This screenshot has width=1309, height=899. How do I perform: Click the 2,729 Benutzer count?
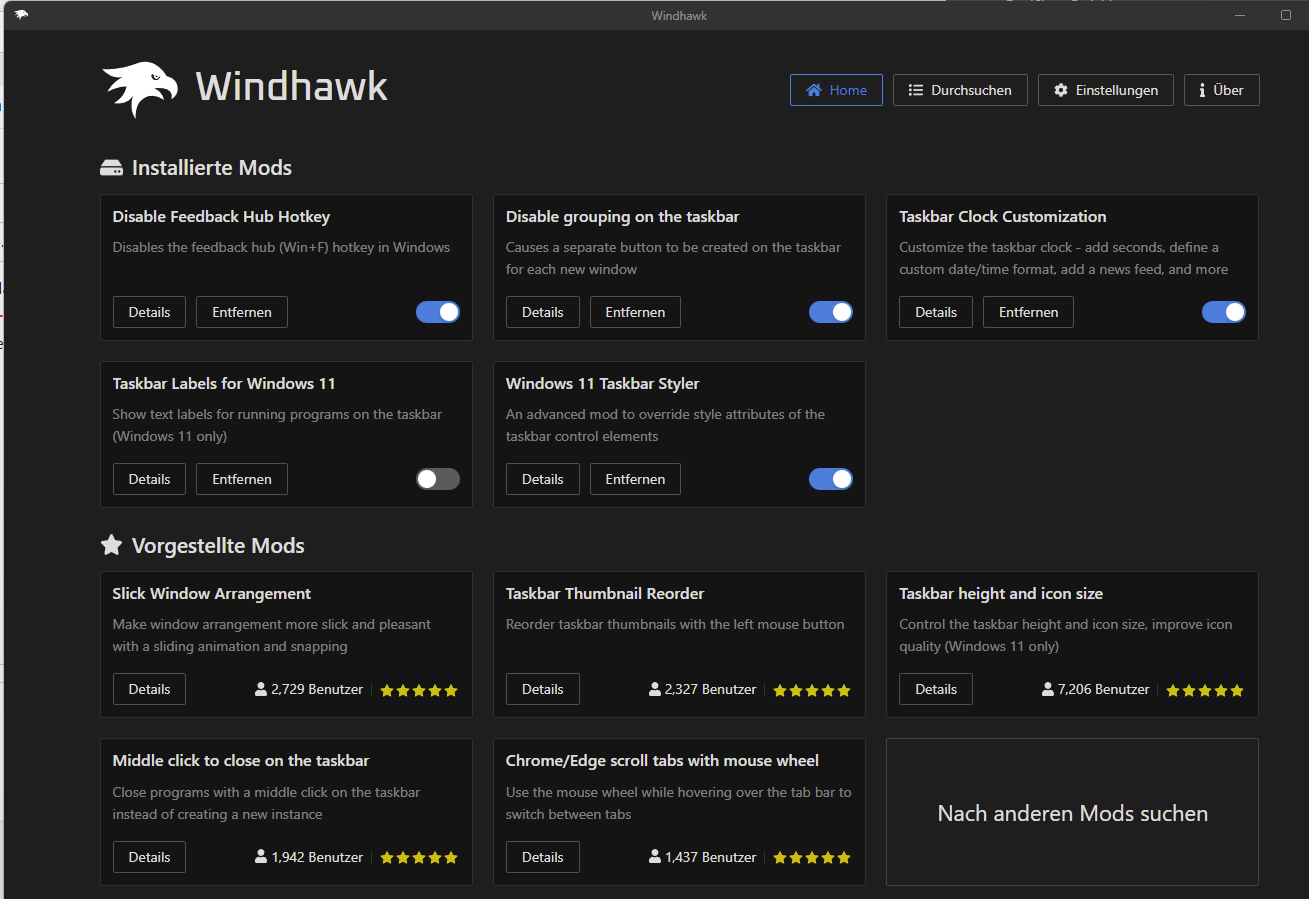[x=317, y=689]
